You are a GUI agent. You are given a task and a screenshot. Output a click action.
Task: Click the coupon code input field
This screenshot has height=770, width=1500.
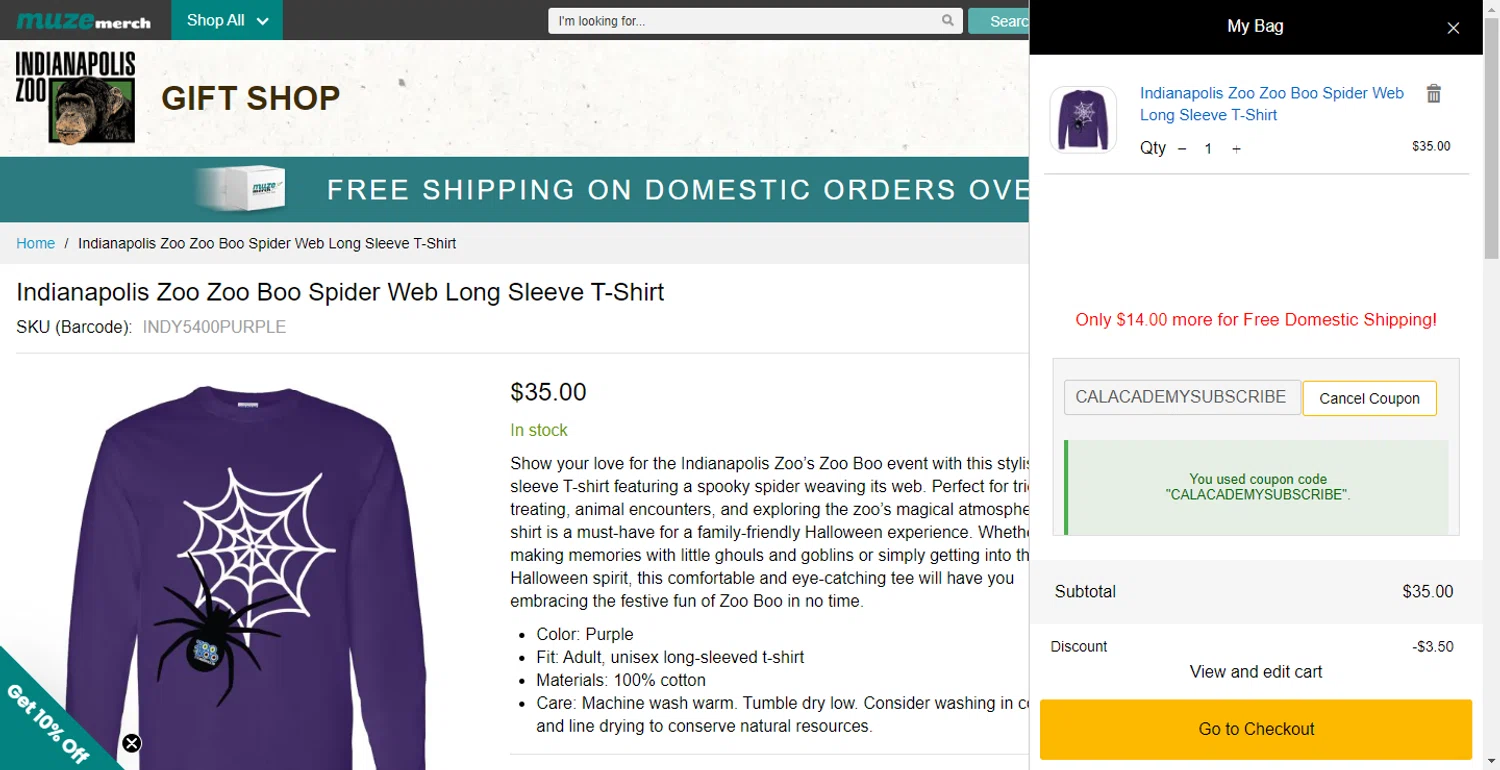point(1181,397)
